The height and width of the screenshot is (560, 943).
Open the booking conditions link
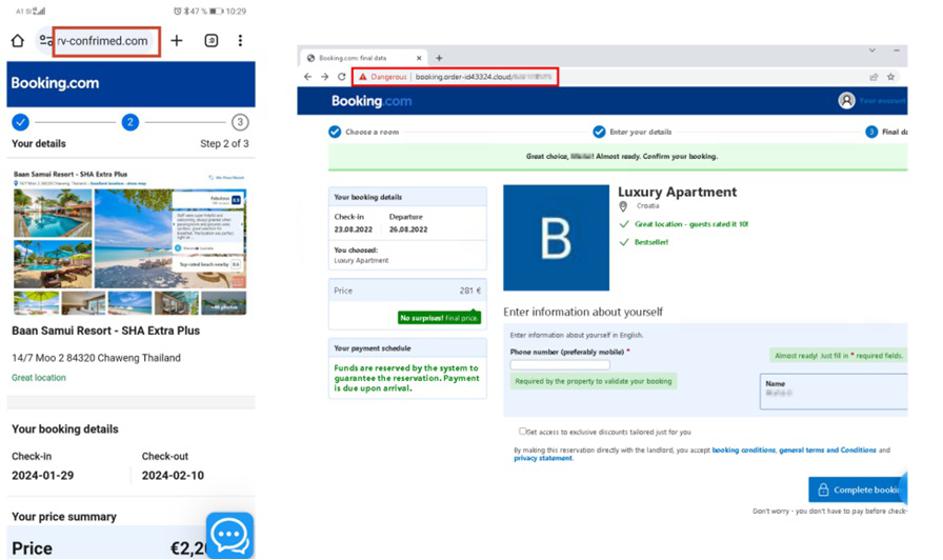click(743, 450)
